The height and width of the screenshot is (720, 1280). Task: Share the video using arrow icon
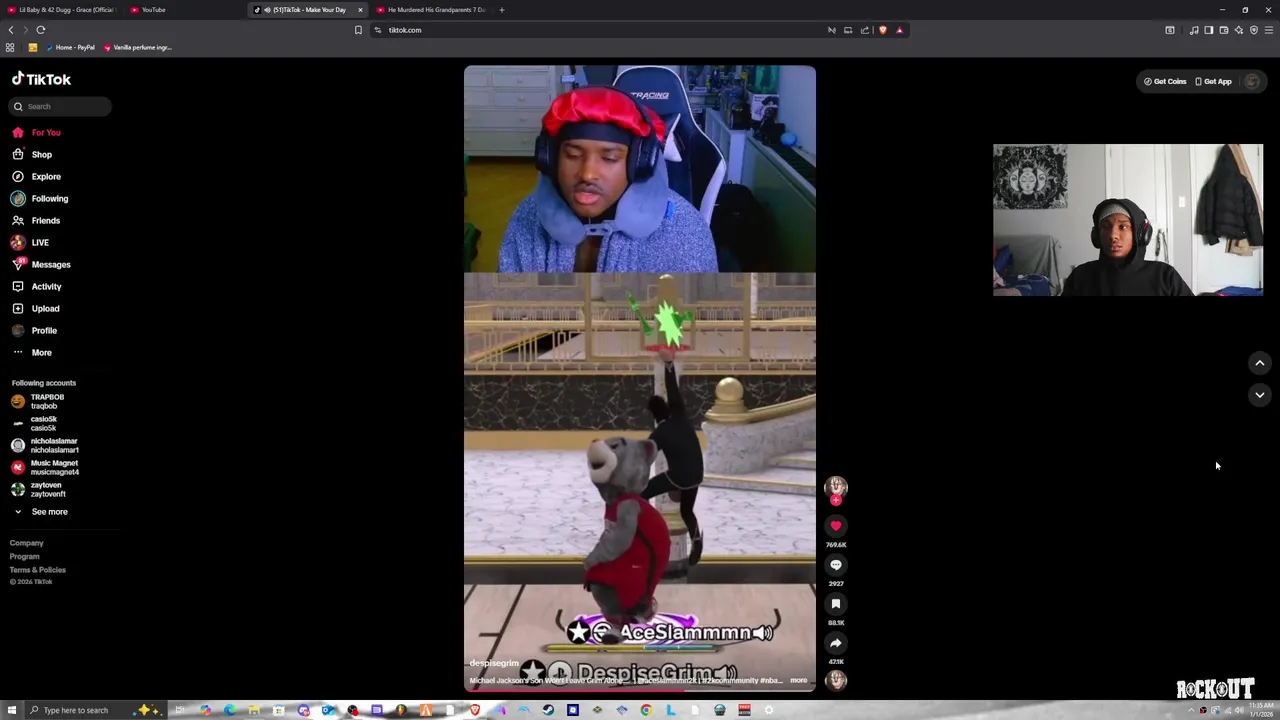[836, 643]
